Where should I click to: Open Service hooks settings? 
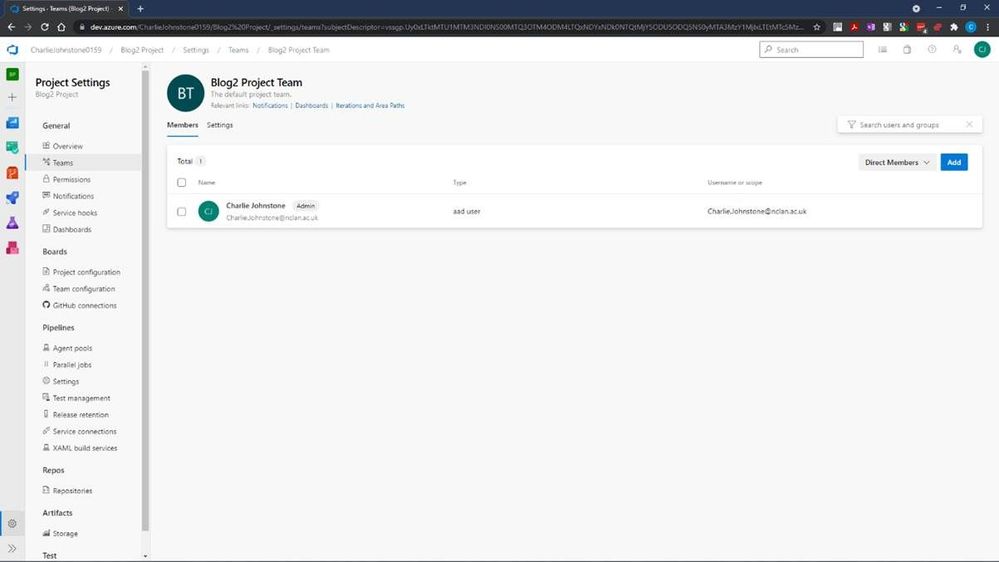[x=75, y=212]
